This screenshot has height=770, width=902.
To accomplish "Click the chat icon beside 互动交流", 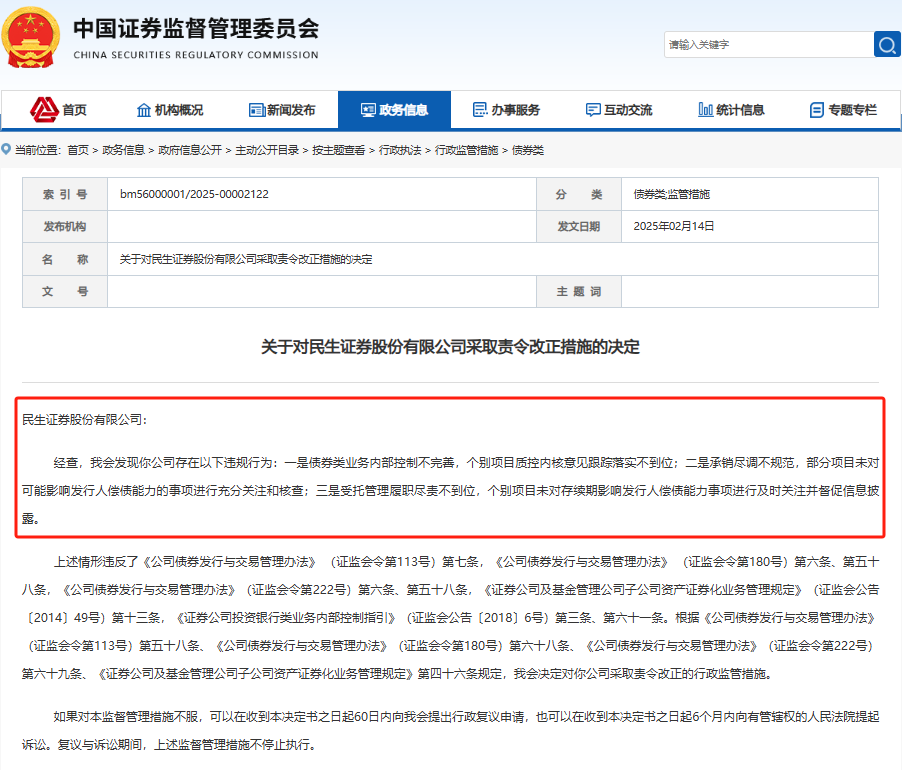I will pyautogui.click(x=593, y=110).
